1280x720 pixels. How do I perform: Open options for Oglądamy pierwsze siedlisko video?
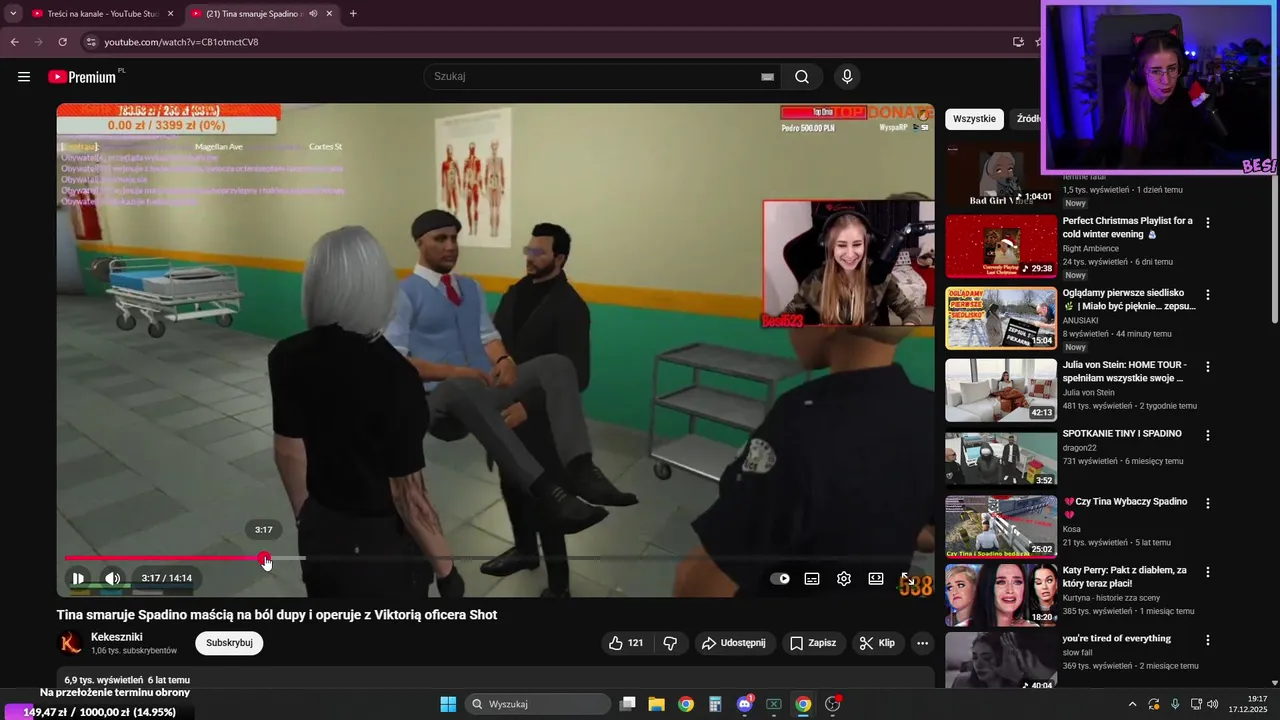1208,295
